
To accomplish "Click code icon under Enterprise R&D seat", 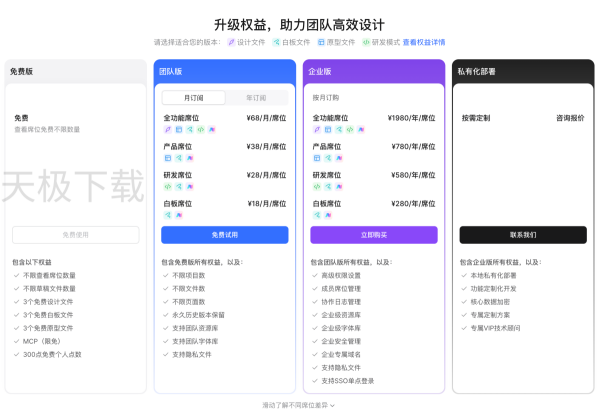I will (x=316, y=186).
